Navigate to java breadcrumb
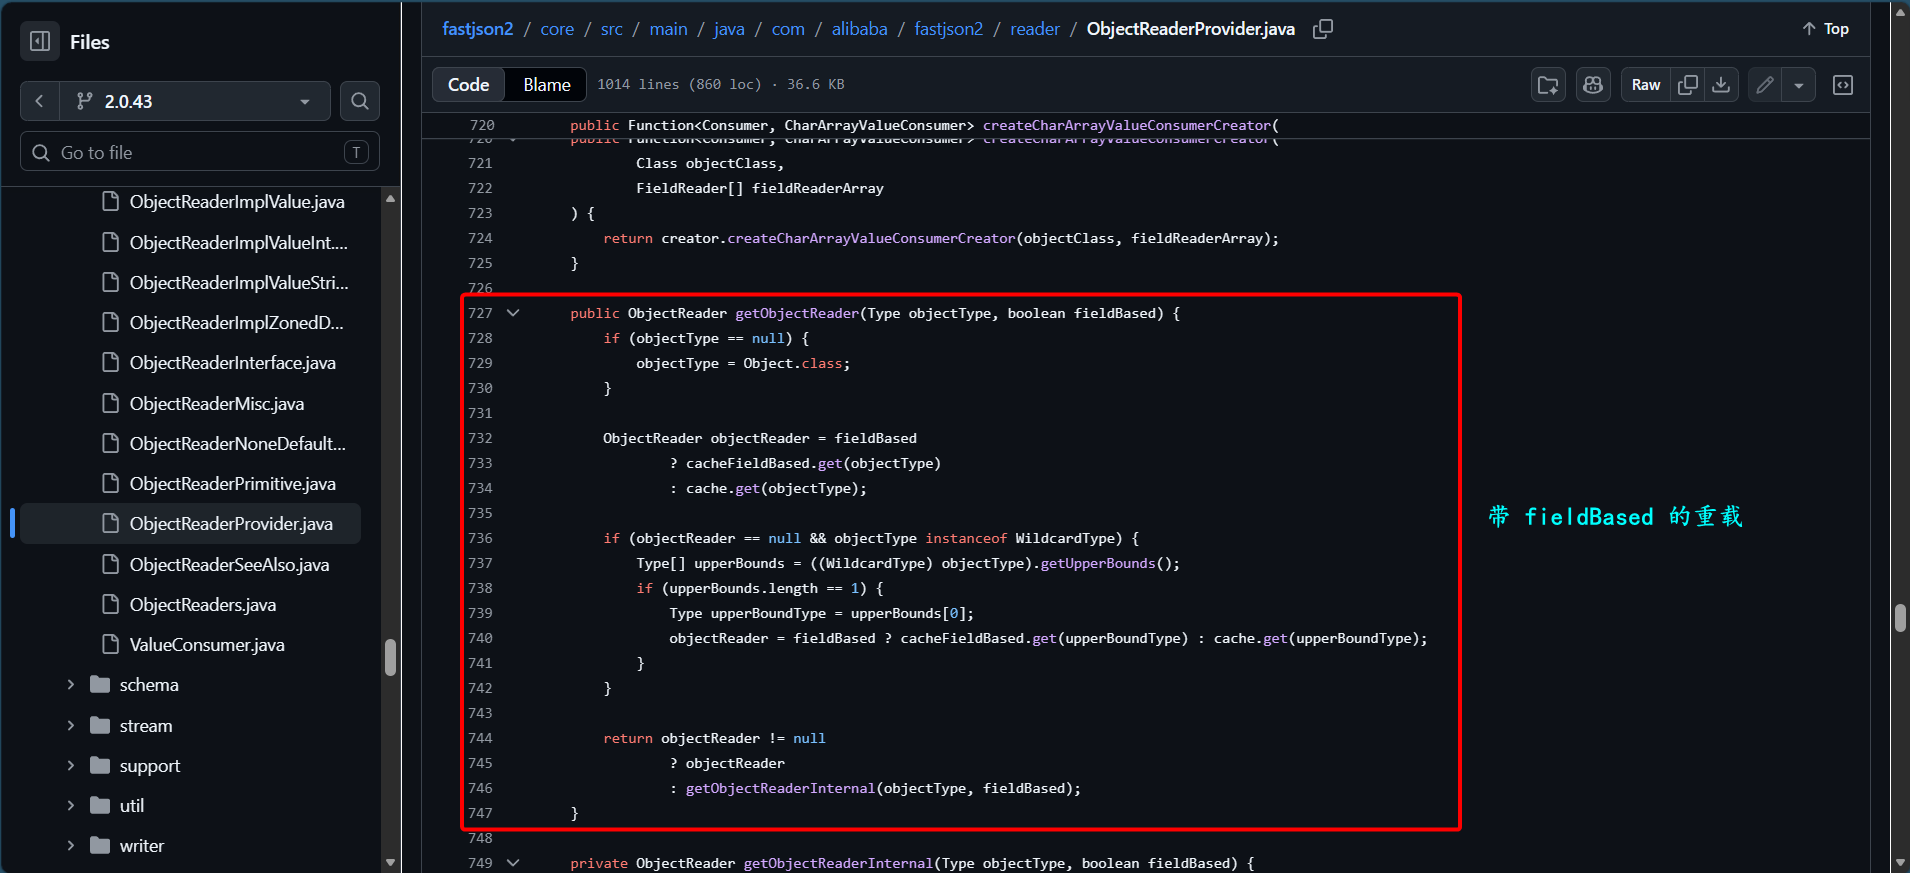Image resolution: width=1910 pixels, height=873 pixels. [729, 29]
